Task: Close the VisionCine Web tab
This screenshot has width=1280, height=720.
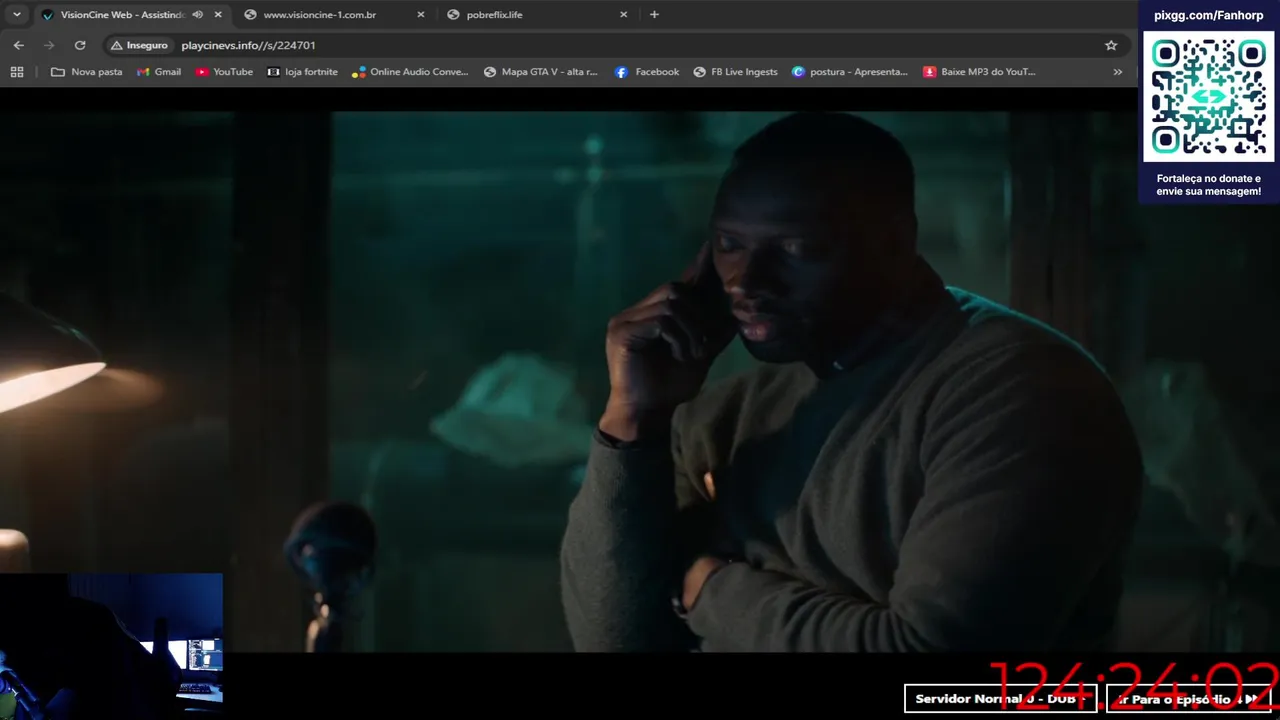Action: pos(218,15)
